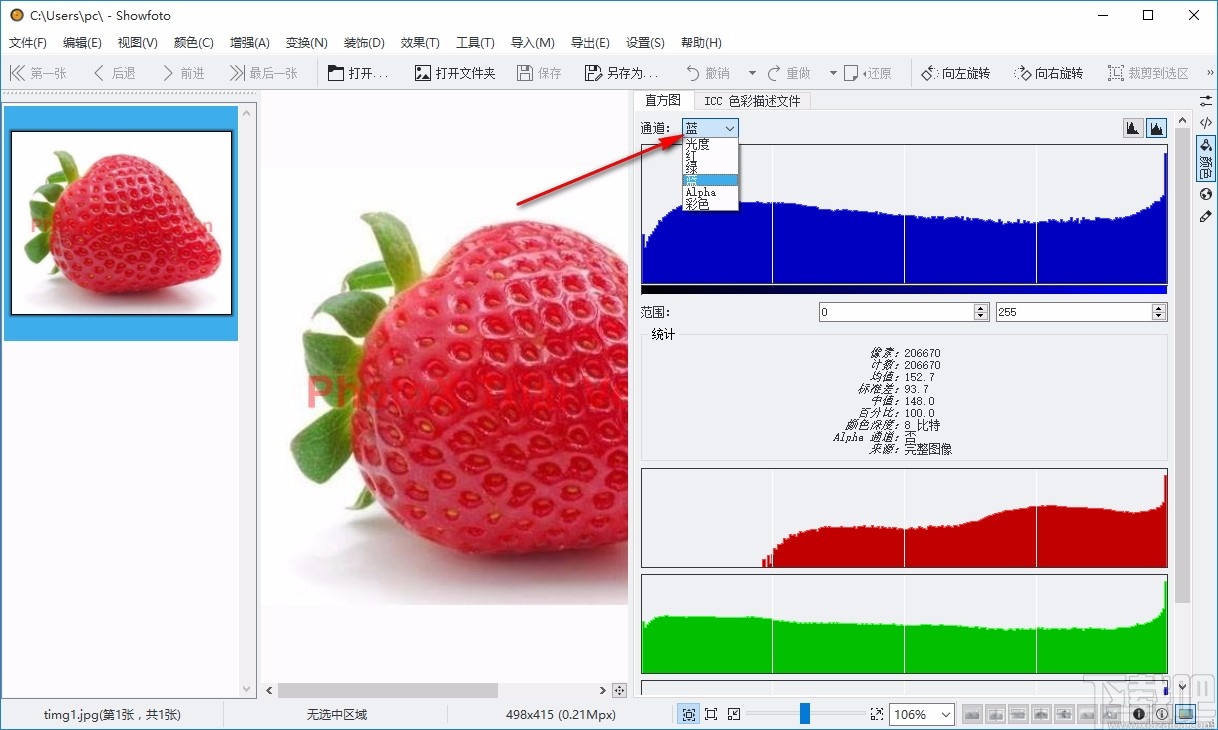Expand the 撤销 undo history arrow
The height and width of the screenshot is (730, 1218).
click(752, 73)
